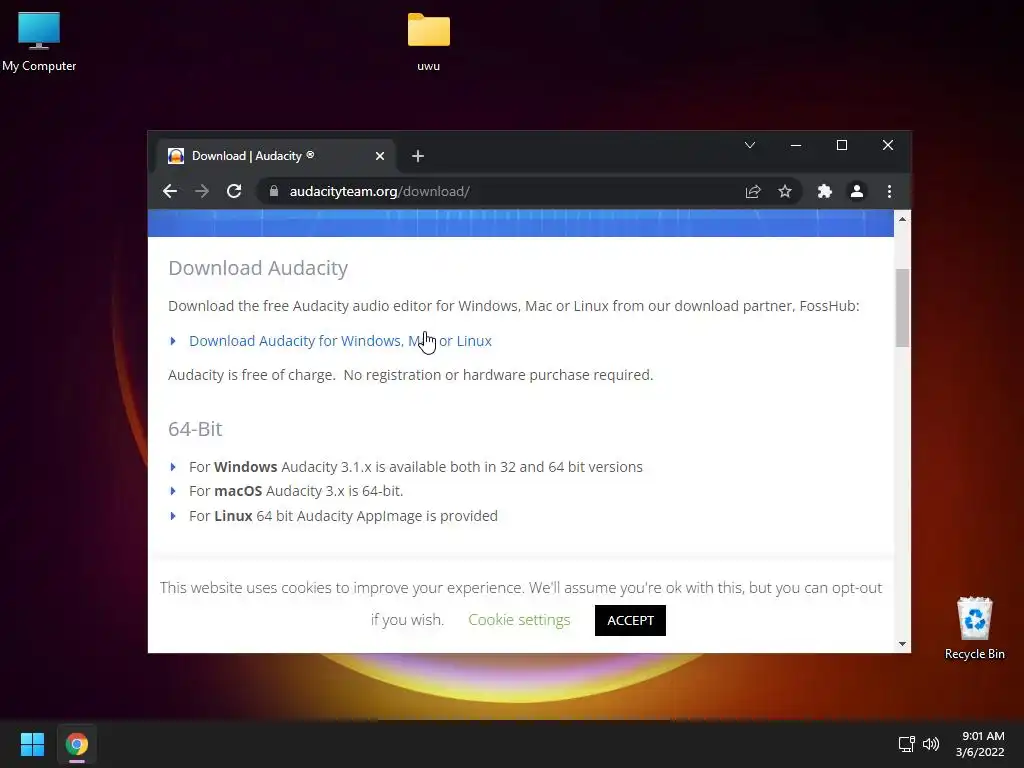Click the page scrollbar down arrow
Viewport: 1024px width, 768px height.
pos(903,644)
